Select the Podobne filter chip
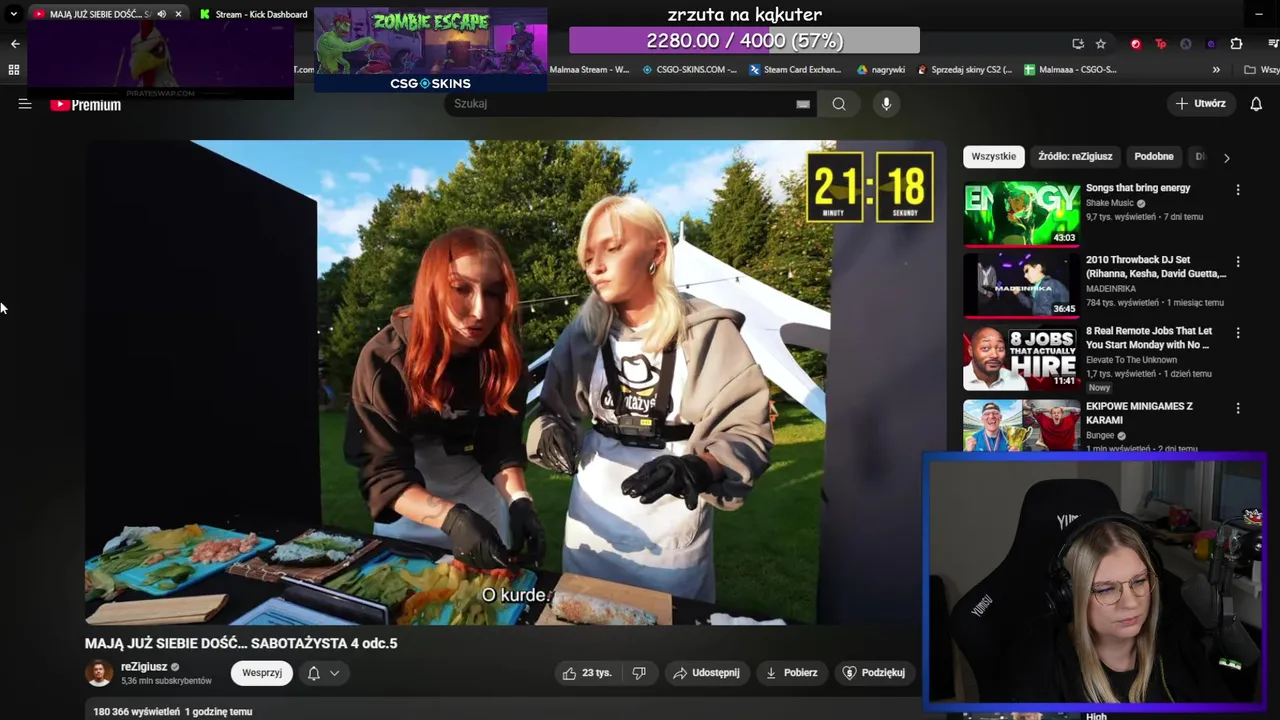 tap(1153, 157)
